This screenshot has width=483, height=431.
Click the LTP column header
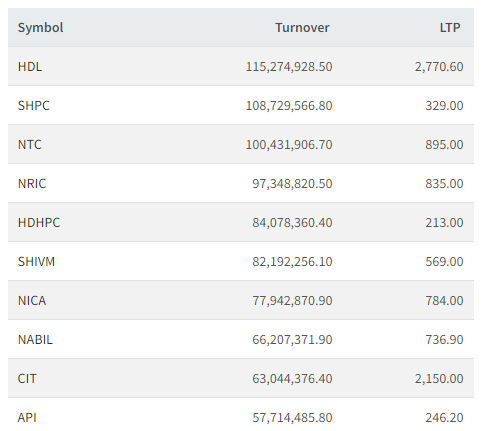tap(450, 28)
